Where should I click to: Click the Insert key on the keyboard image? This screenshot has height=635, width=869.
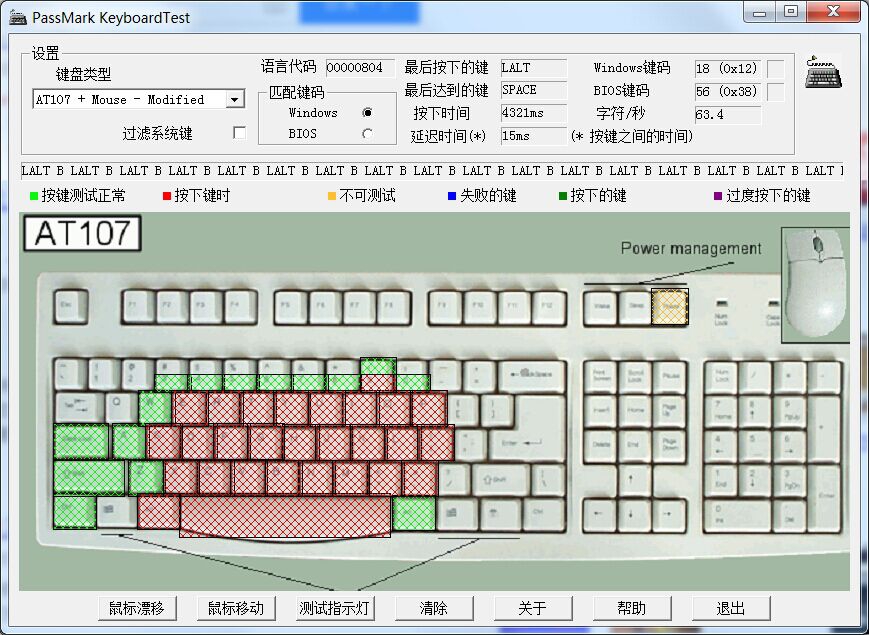[601, 412]
